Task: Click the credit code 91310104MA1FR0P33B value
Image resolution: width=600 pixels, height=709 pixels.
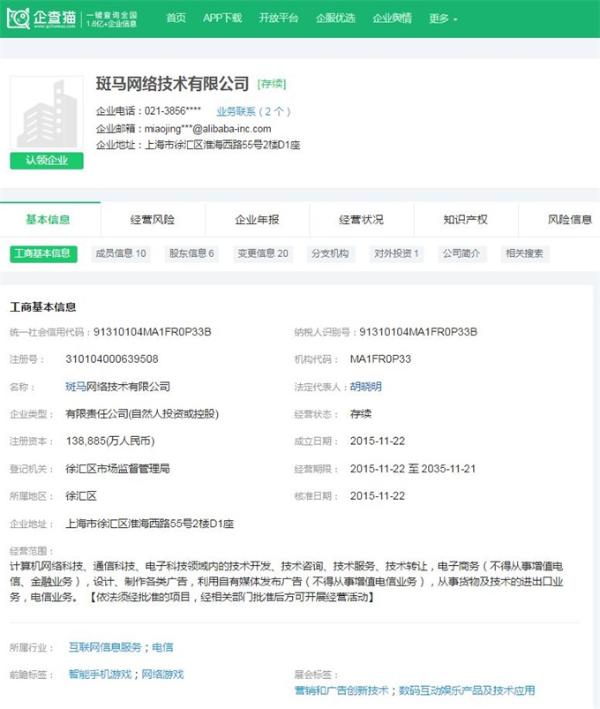Action: [152, 332]
